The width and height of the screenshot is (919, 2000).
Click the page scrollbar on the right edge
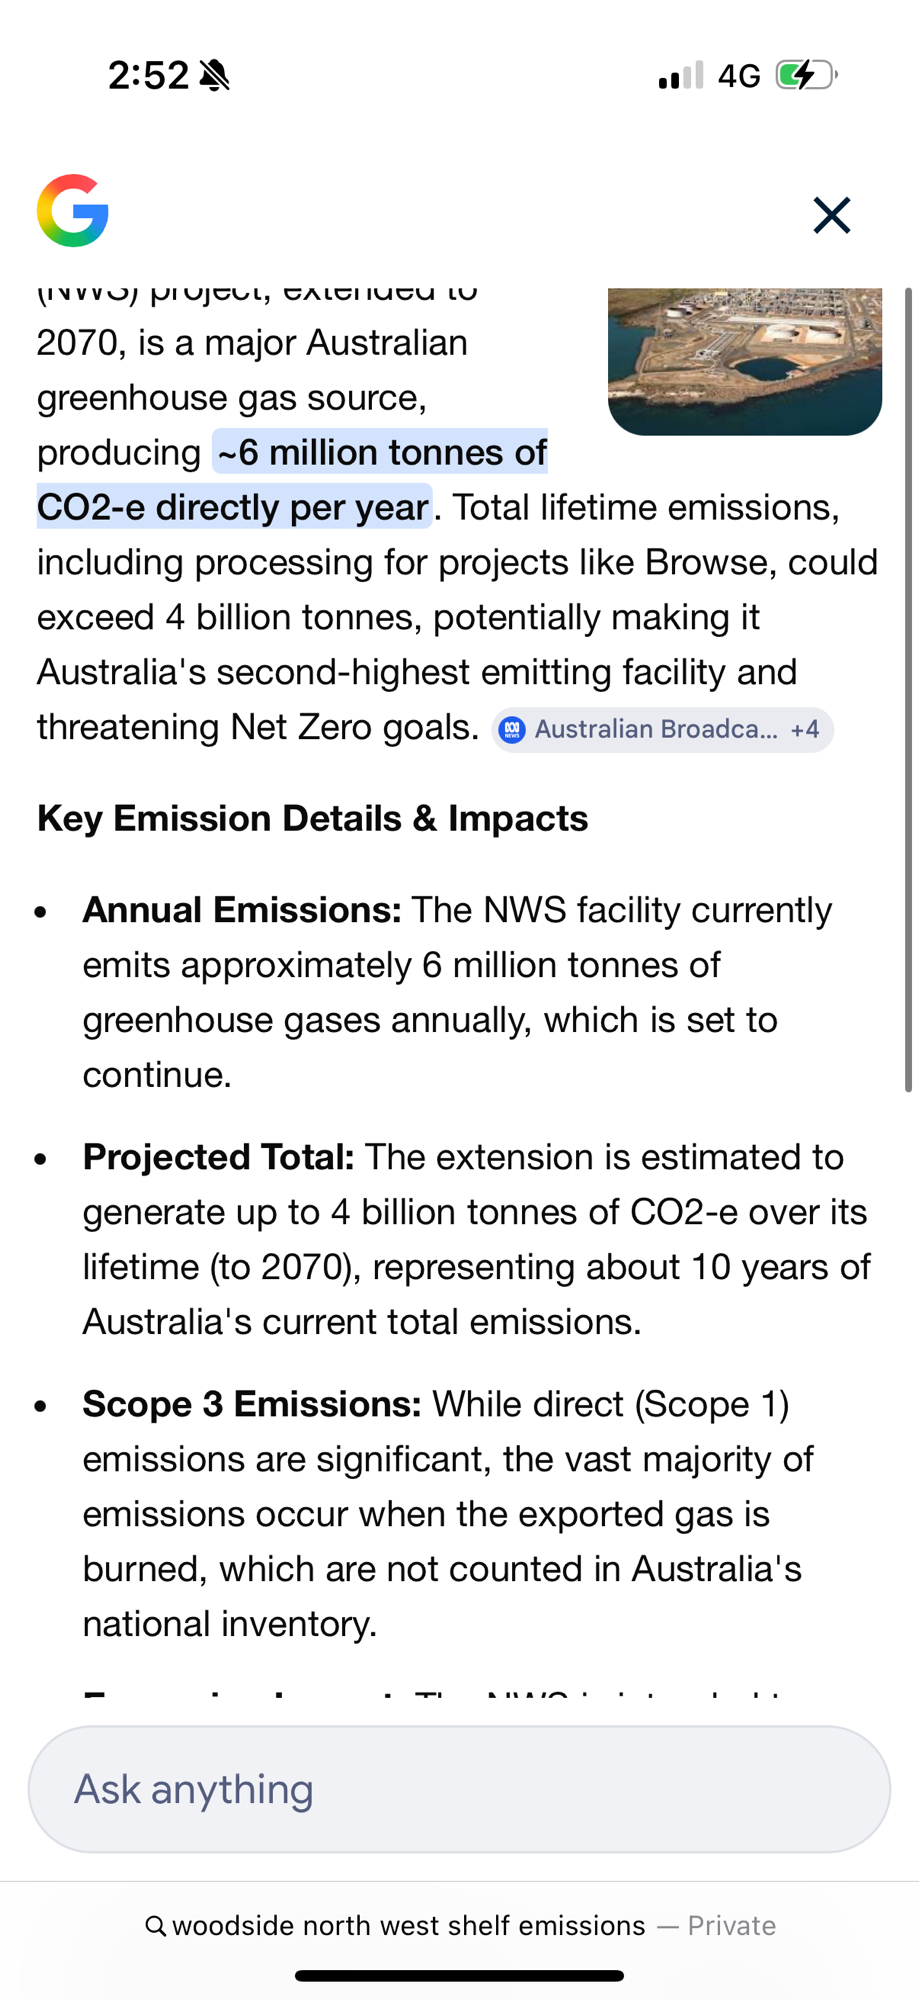coord(908,690)
